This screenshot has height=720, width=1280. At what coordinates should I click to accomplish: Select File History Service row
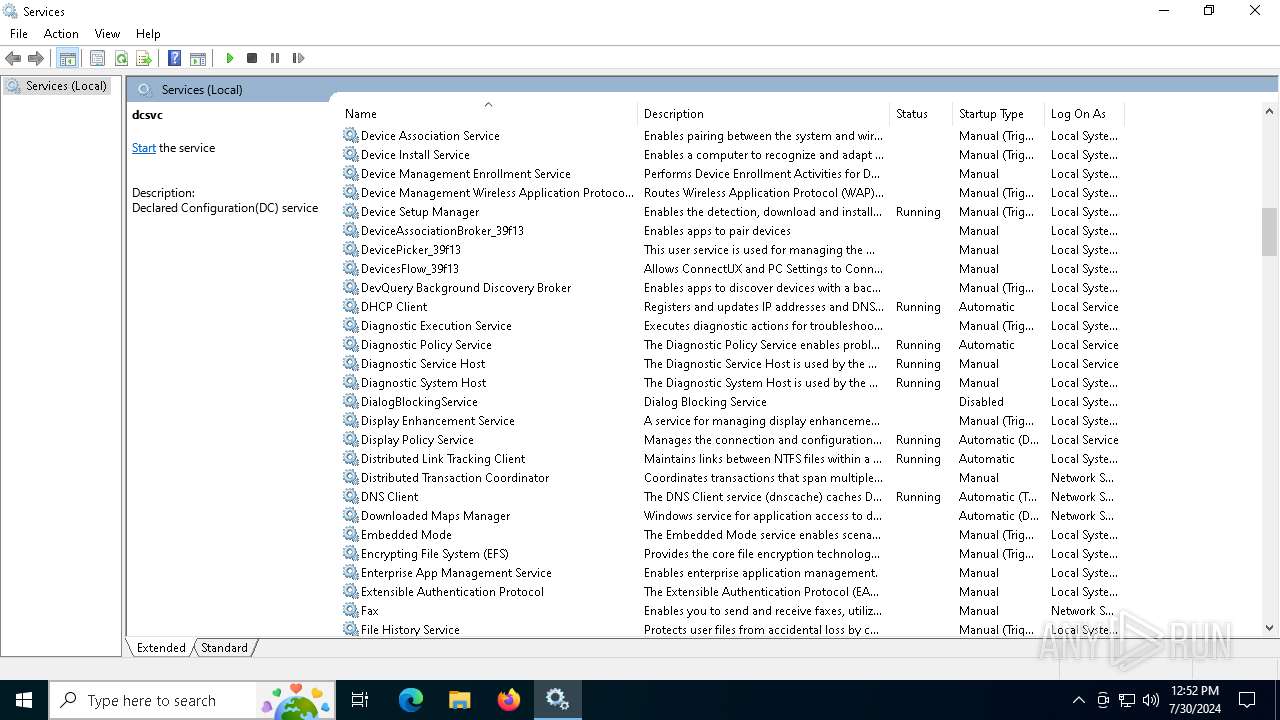[731, 630]
